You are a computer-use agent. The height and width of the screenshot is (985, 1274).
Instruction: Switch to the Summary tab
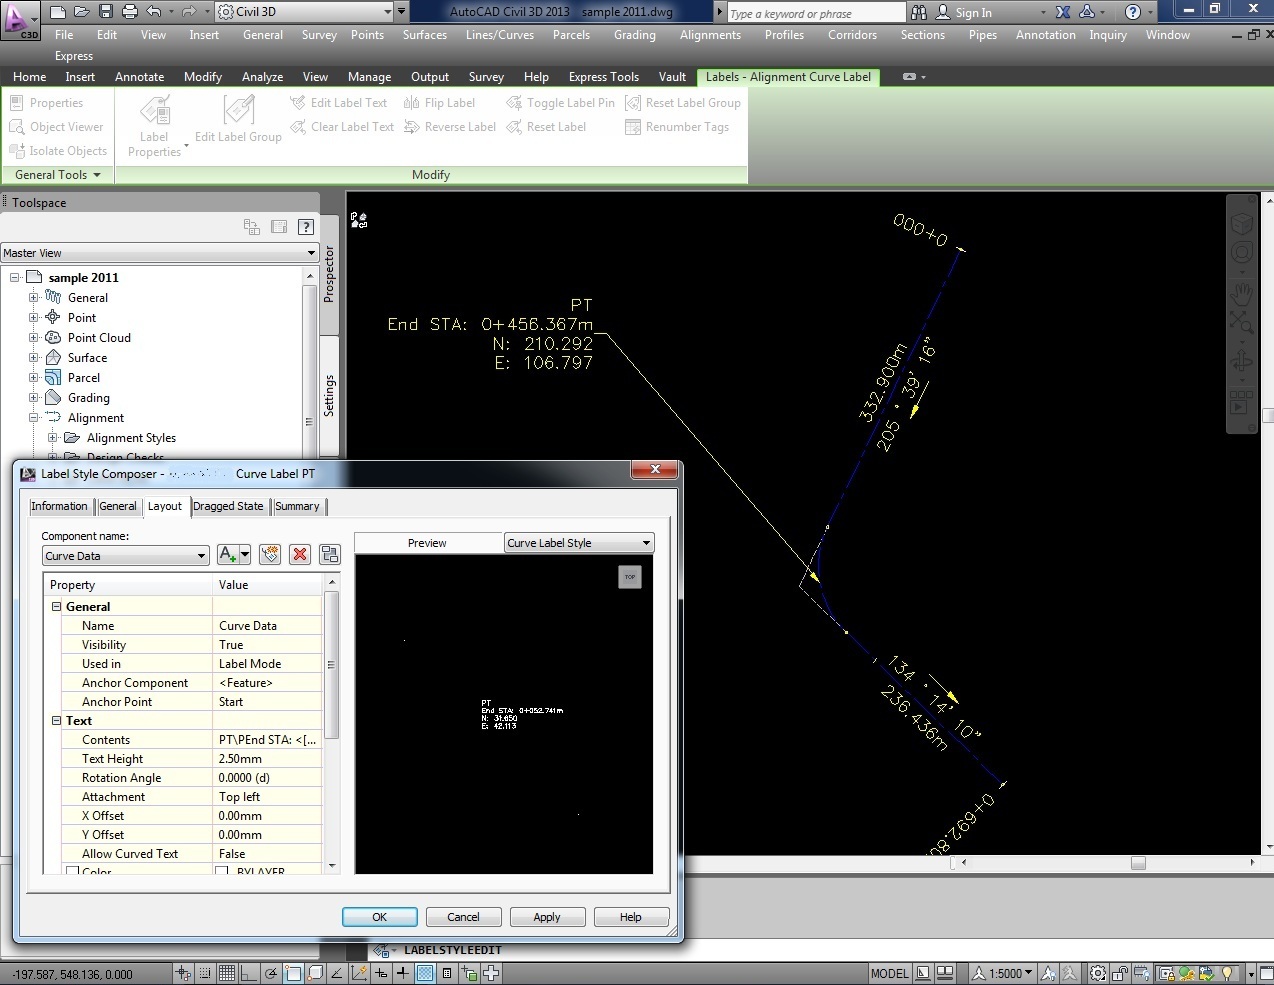tap(297, 506)
